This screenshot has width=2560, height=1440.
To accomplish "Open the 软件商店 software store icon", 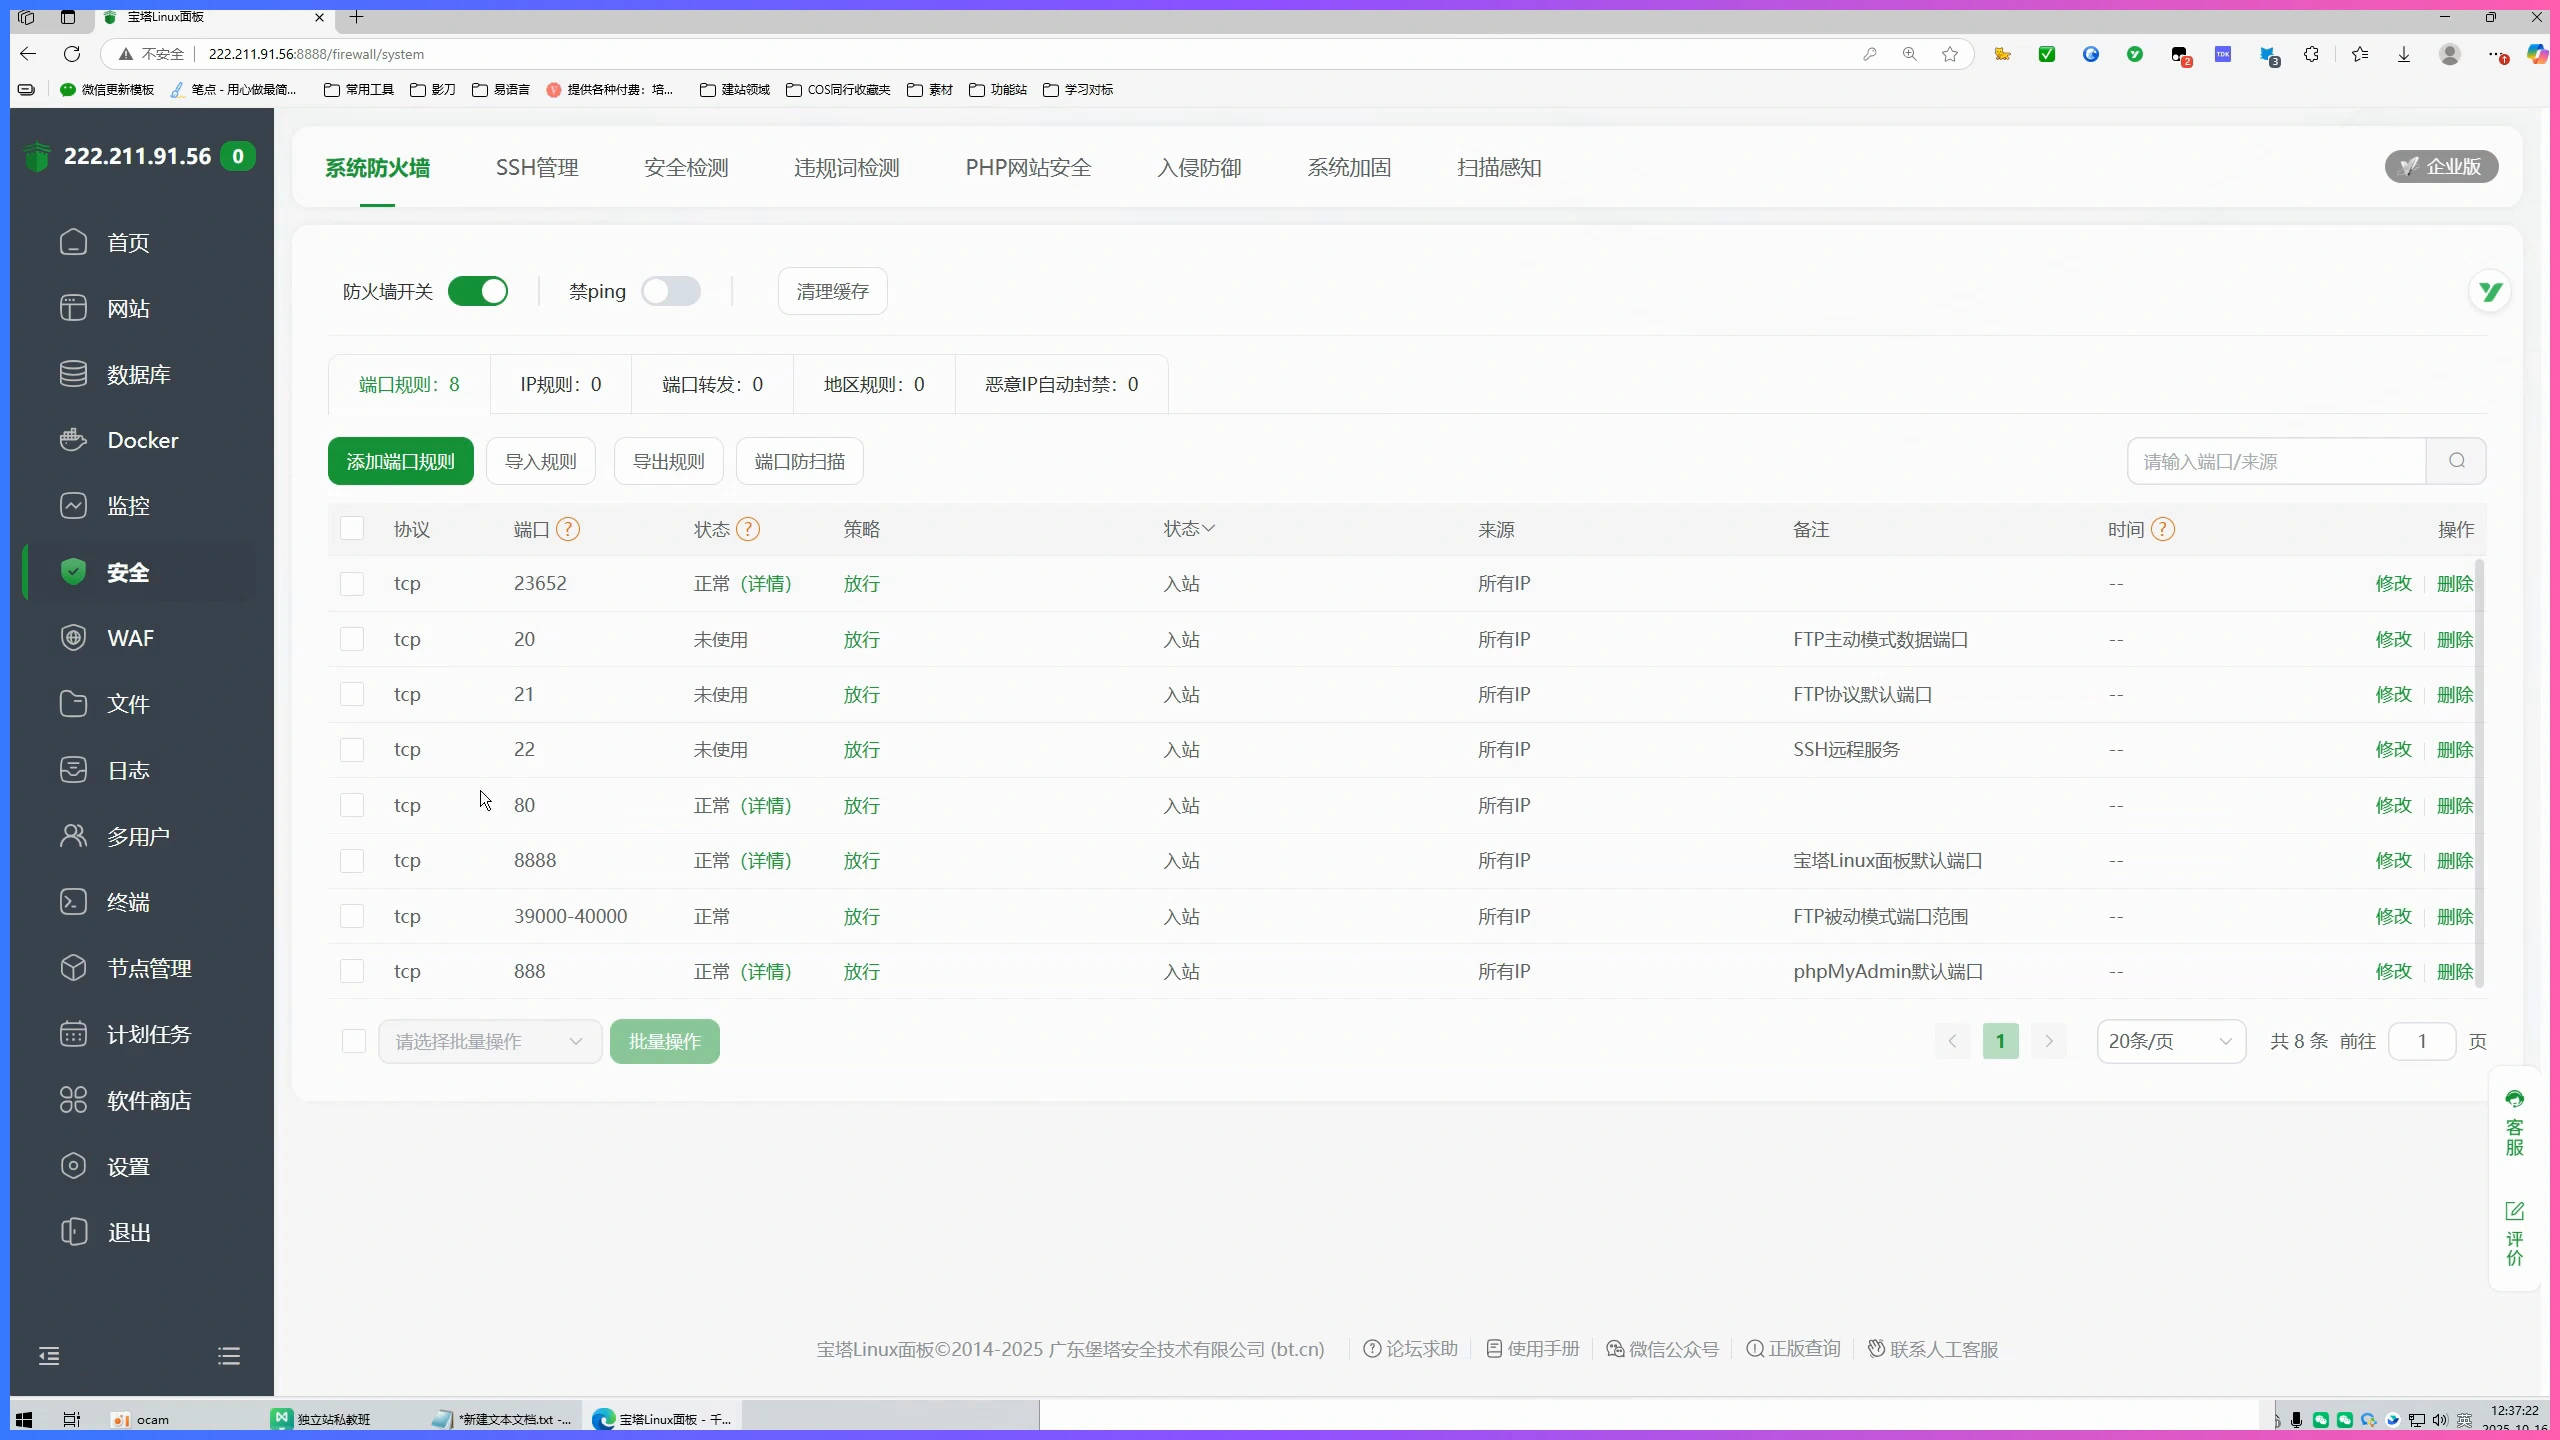I will 73,1100.
